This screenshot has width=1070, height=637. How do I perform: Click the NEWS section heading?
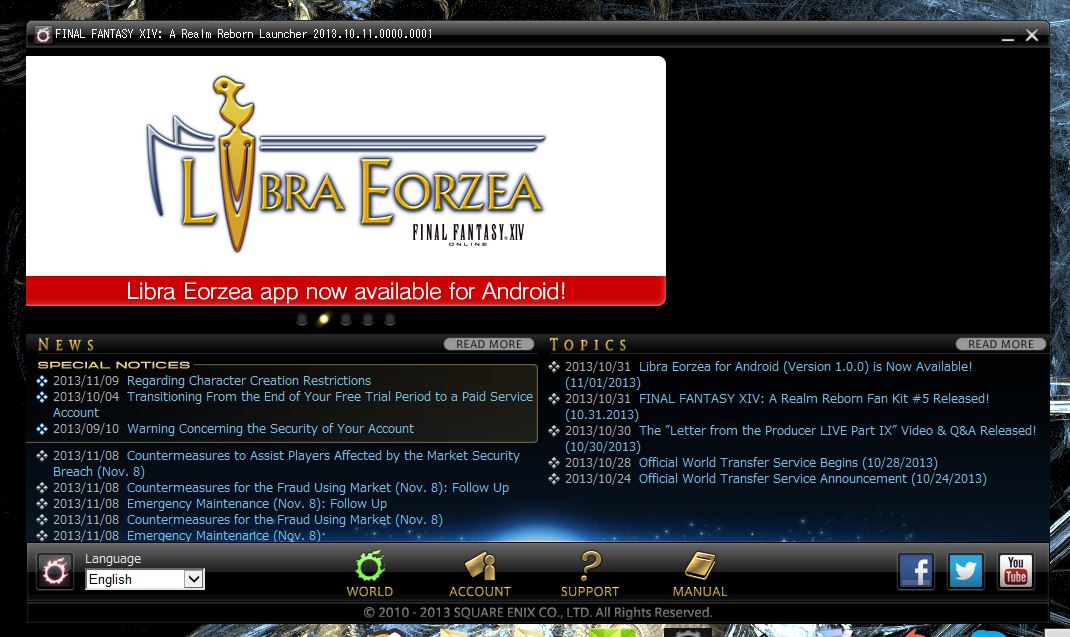(x=66, y=345)
